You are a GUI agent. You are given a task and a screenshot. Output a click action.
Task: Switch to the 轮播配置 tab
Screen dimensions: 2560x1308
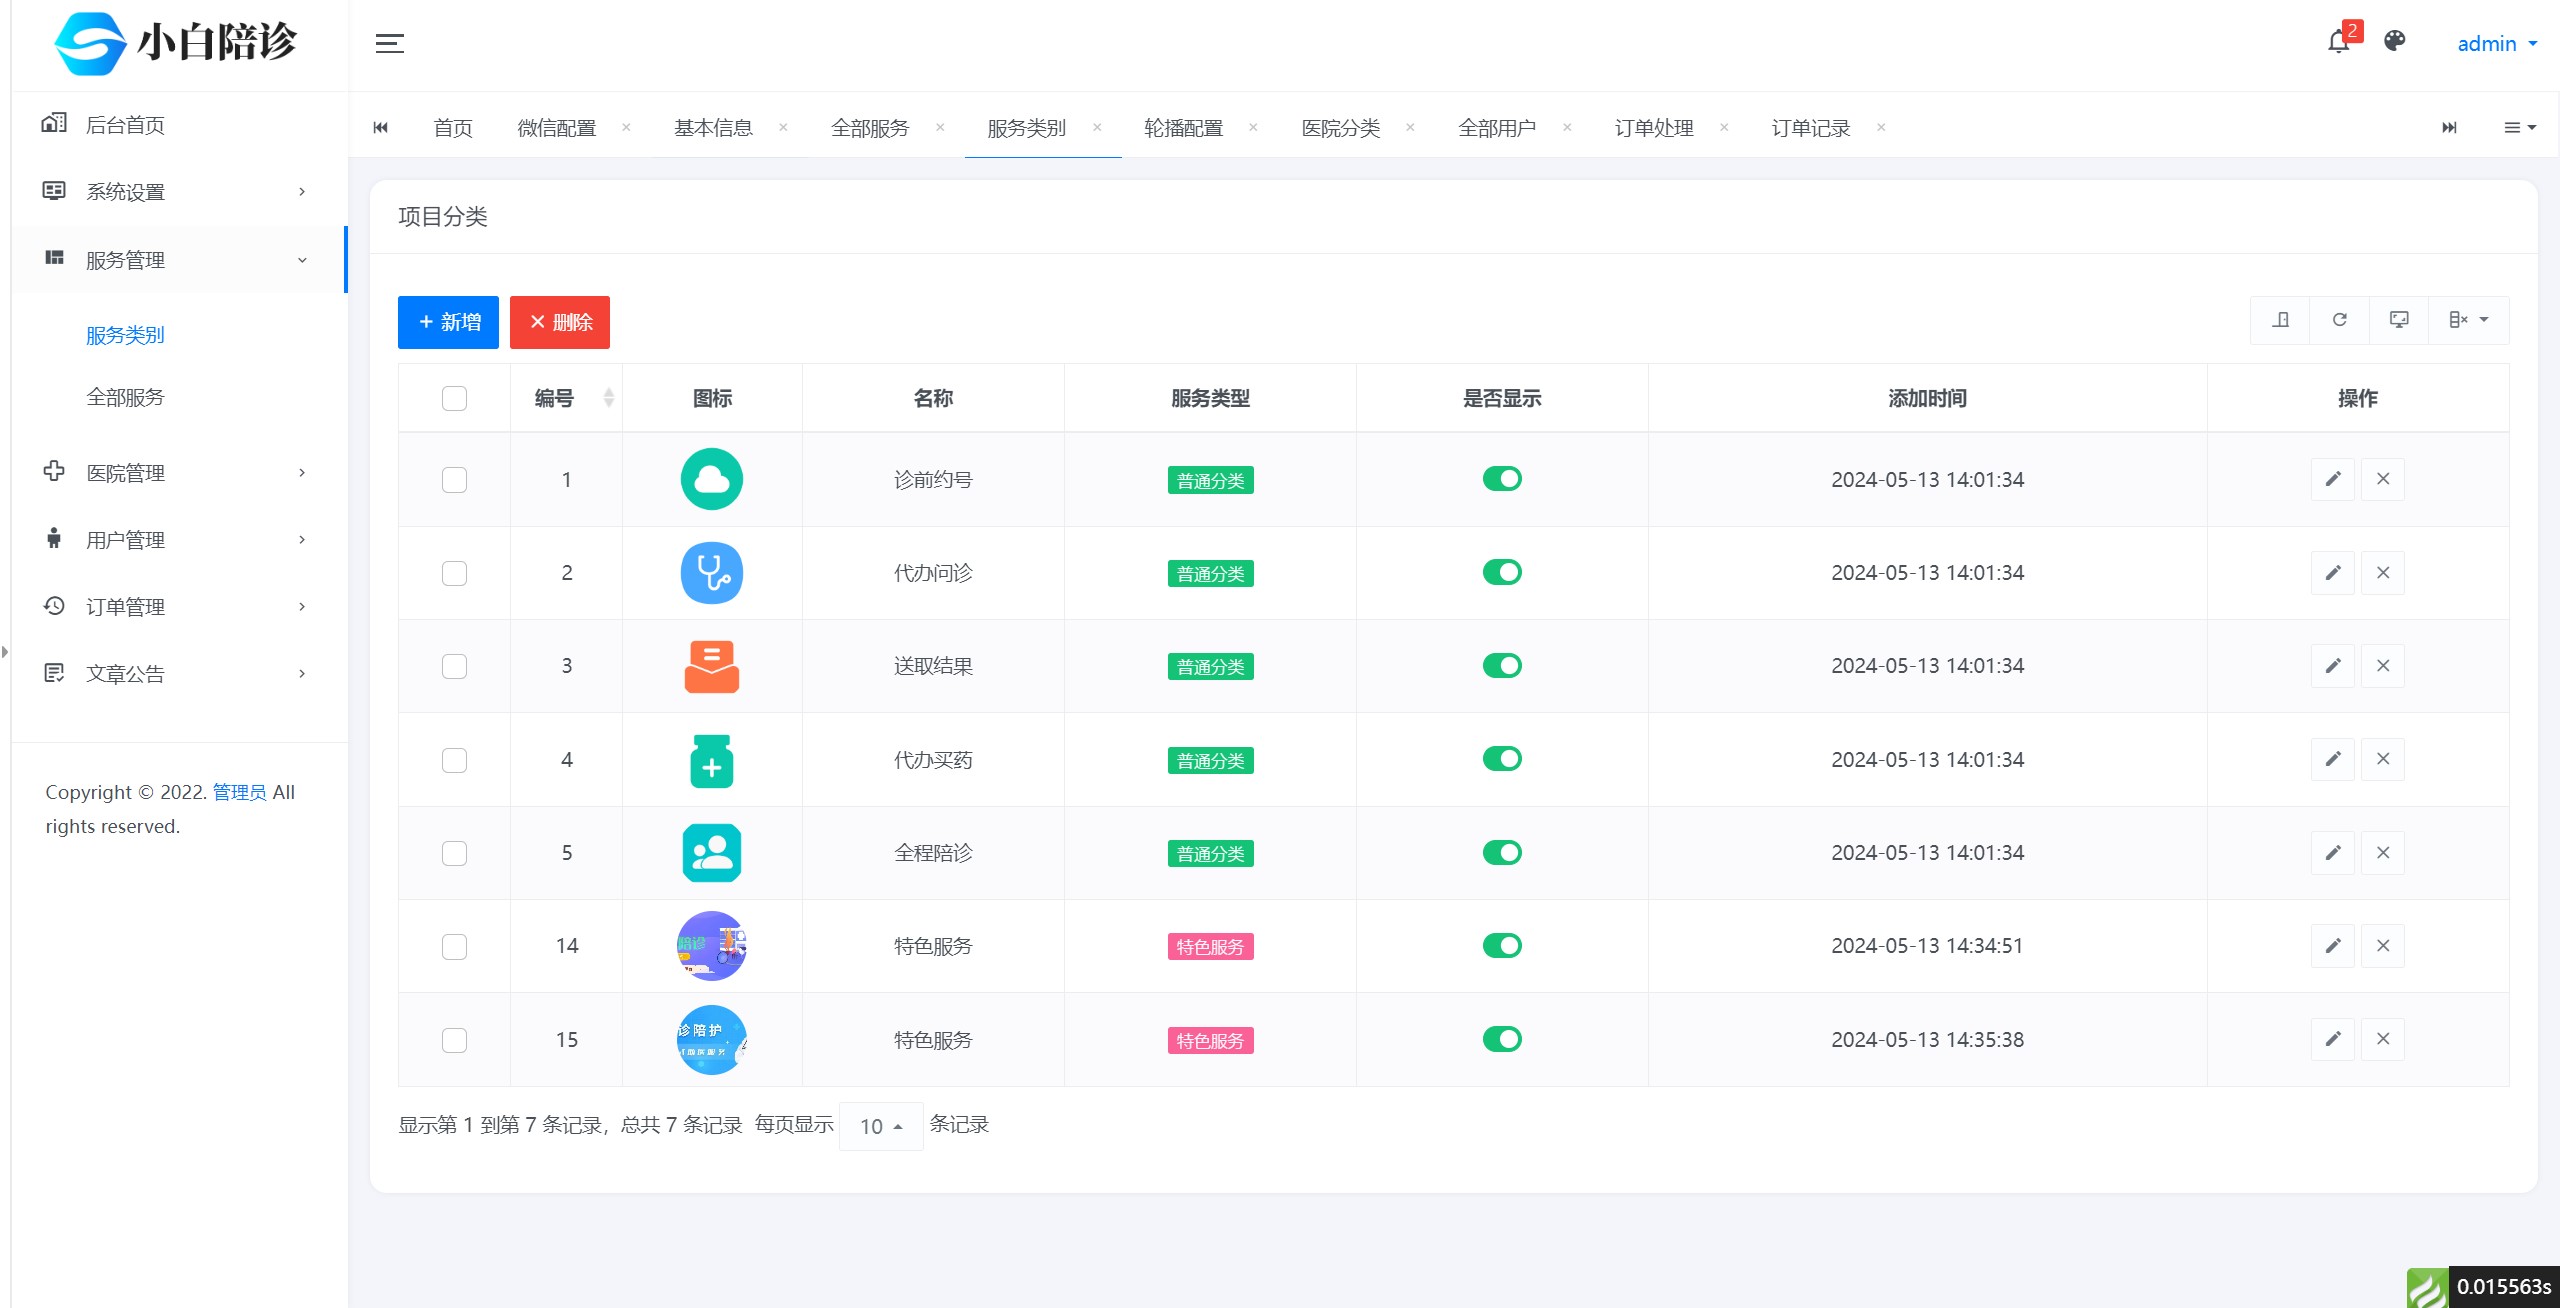[1183, 128]
